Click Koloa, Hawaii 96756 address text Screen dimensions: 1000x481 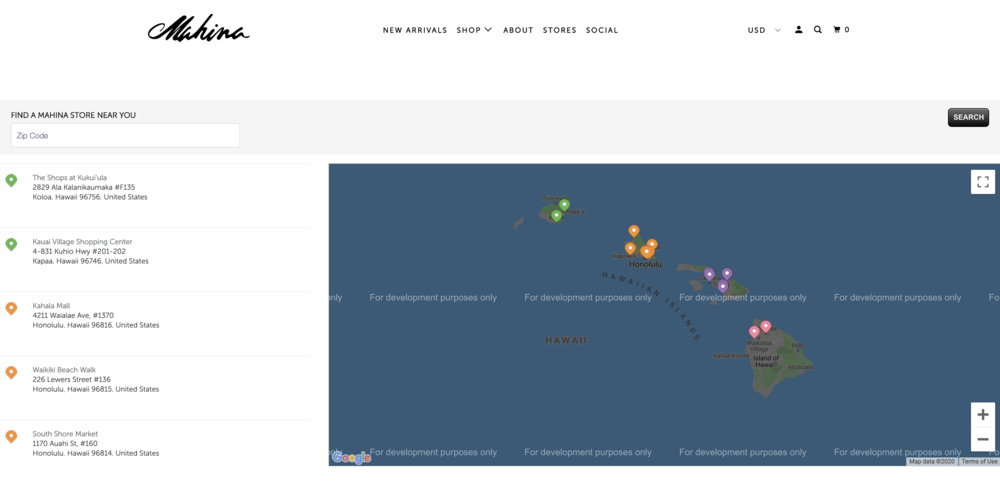click(90, 197)
